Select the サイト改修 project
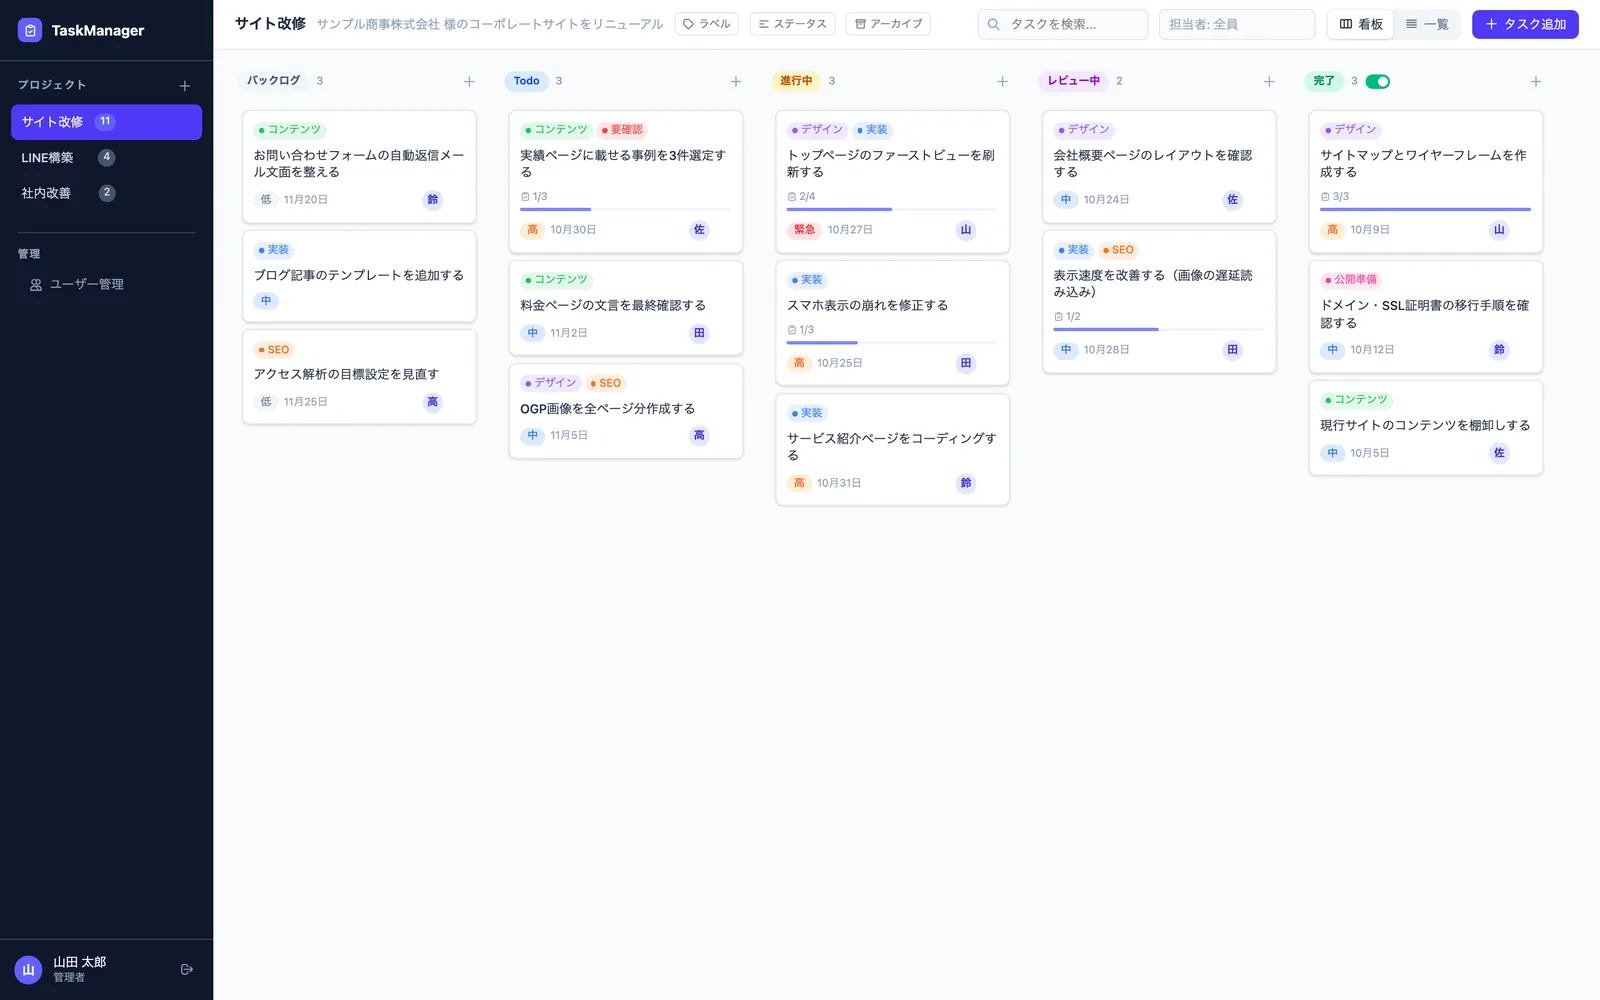The width and height of the screenshot is (1600, 1000). (x=106, y=122)
